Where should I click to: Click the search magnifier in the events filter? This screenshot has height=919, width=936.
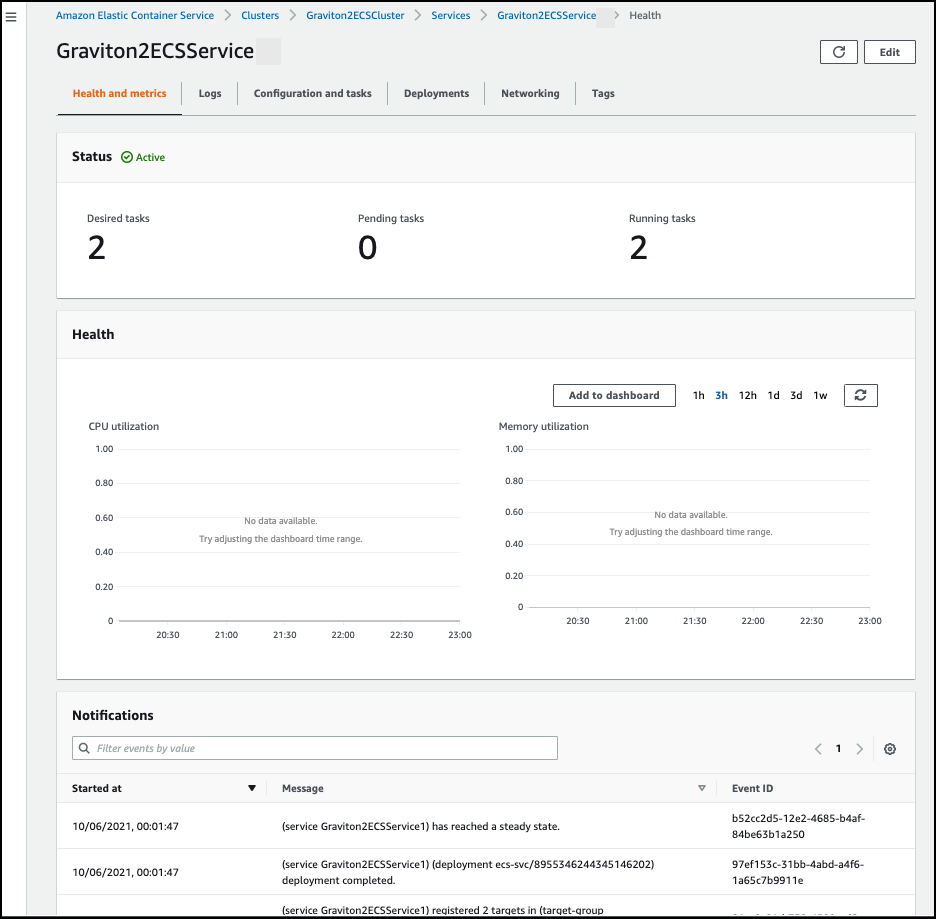[x=85, y=748]
